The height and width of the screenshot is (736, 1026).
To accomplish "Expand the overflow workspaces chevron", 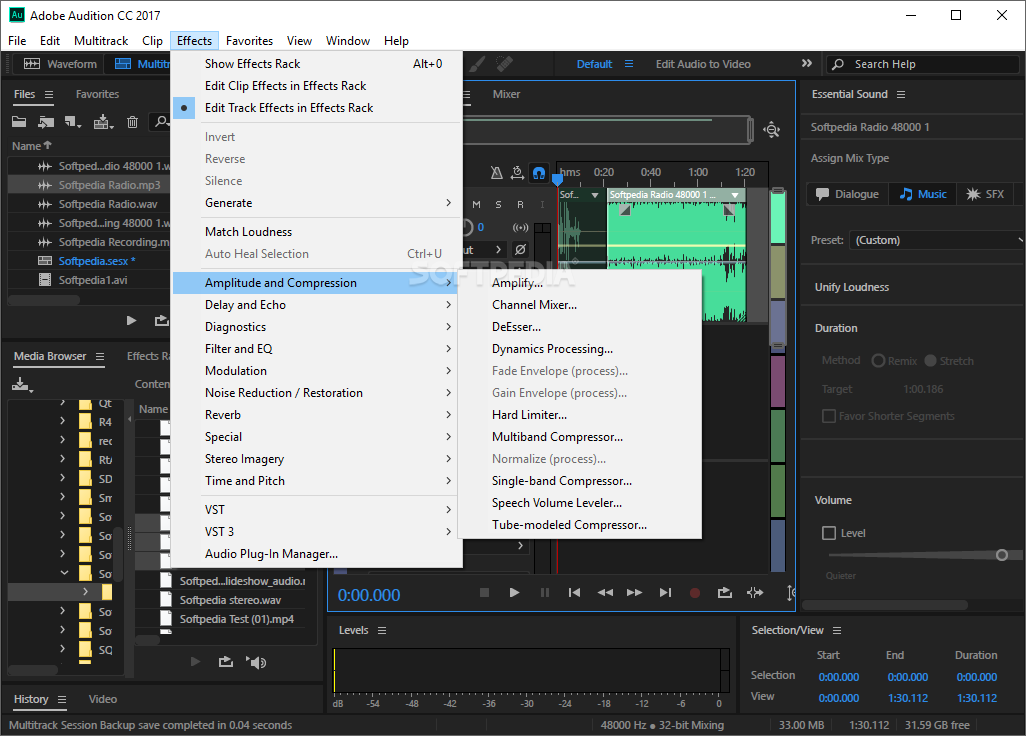I will pos(807,63).
